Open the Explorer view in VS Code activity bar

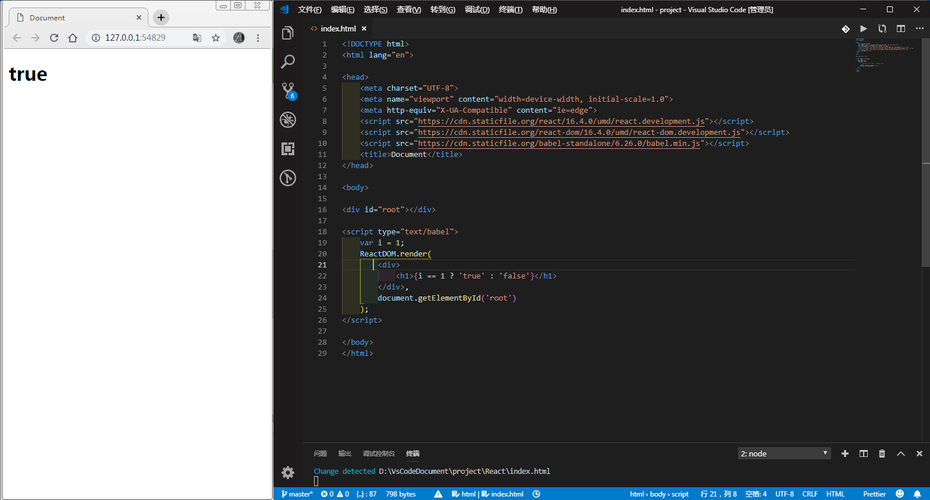[288, 33]
